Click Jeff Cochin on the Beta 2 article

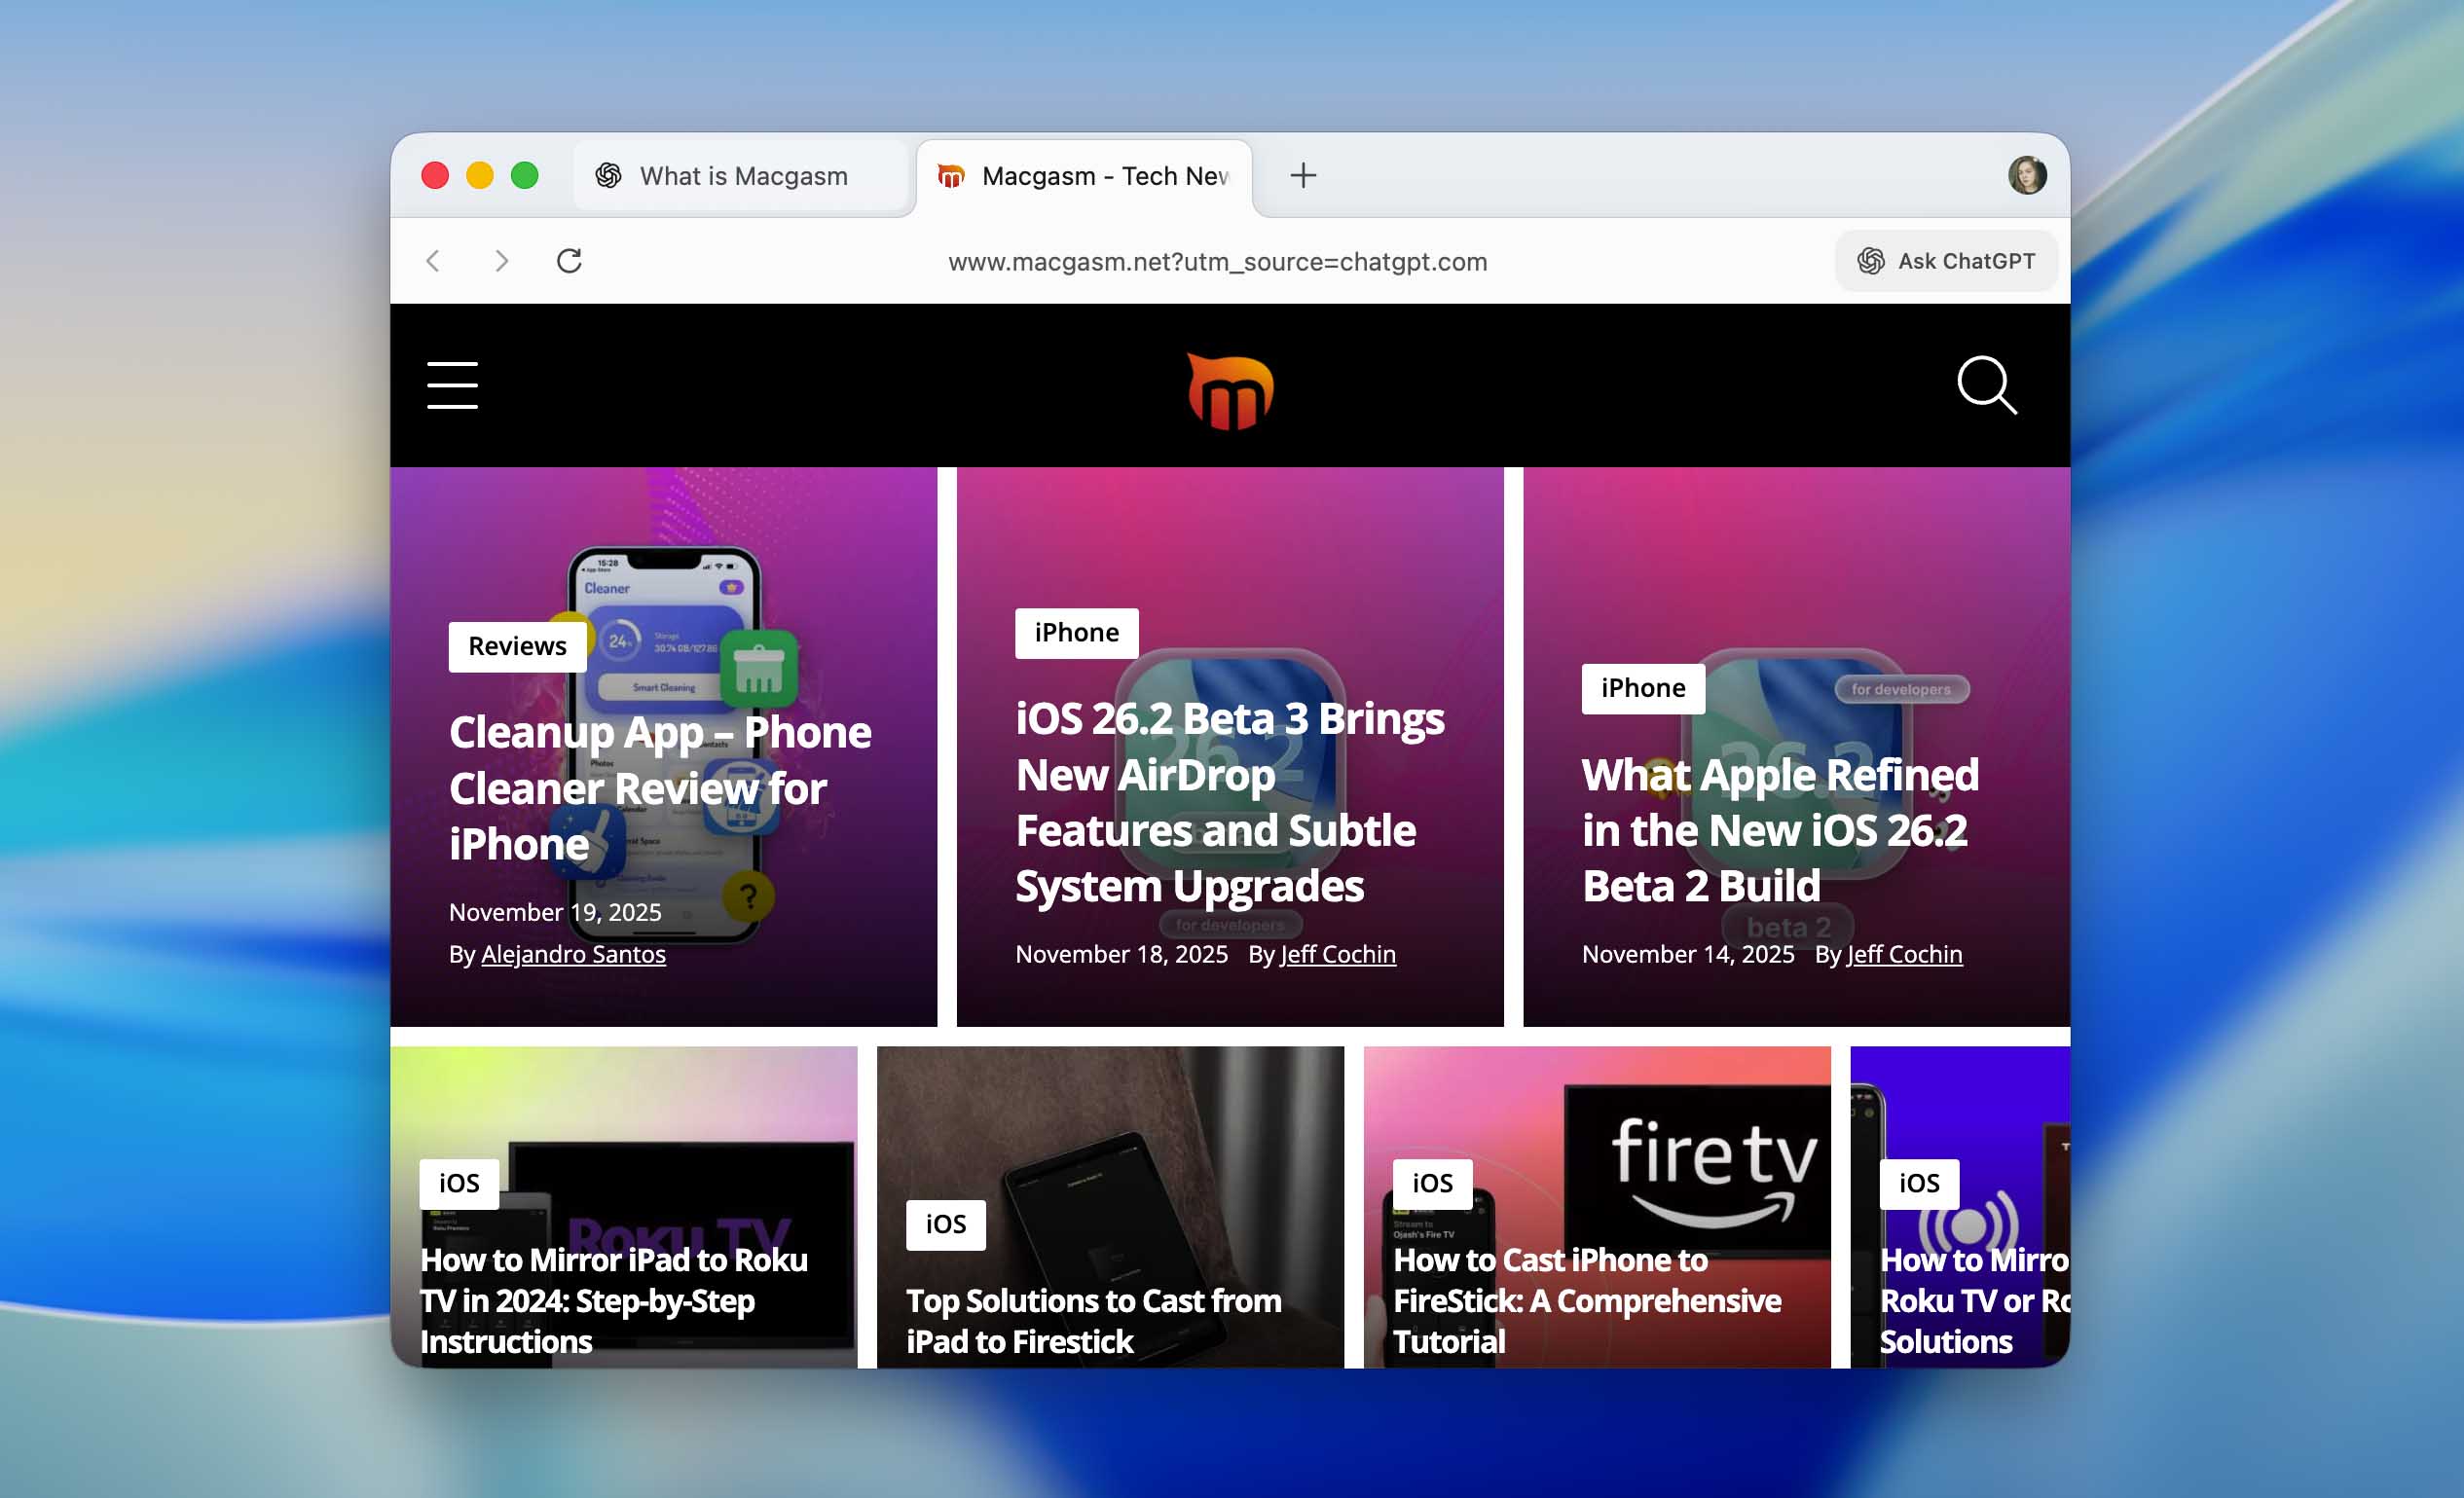(x=1903, y=954)
